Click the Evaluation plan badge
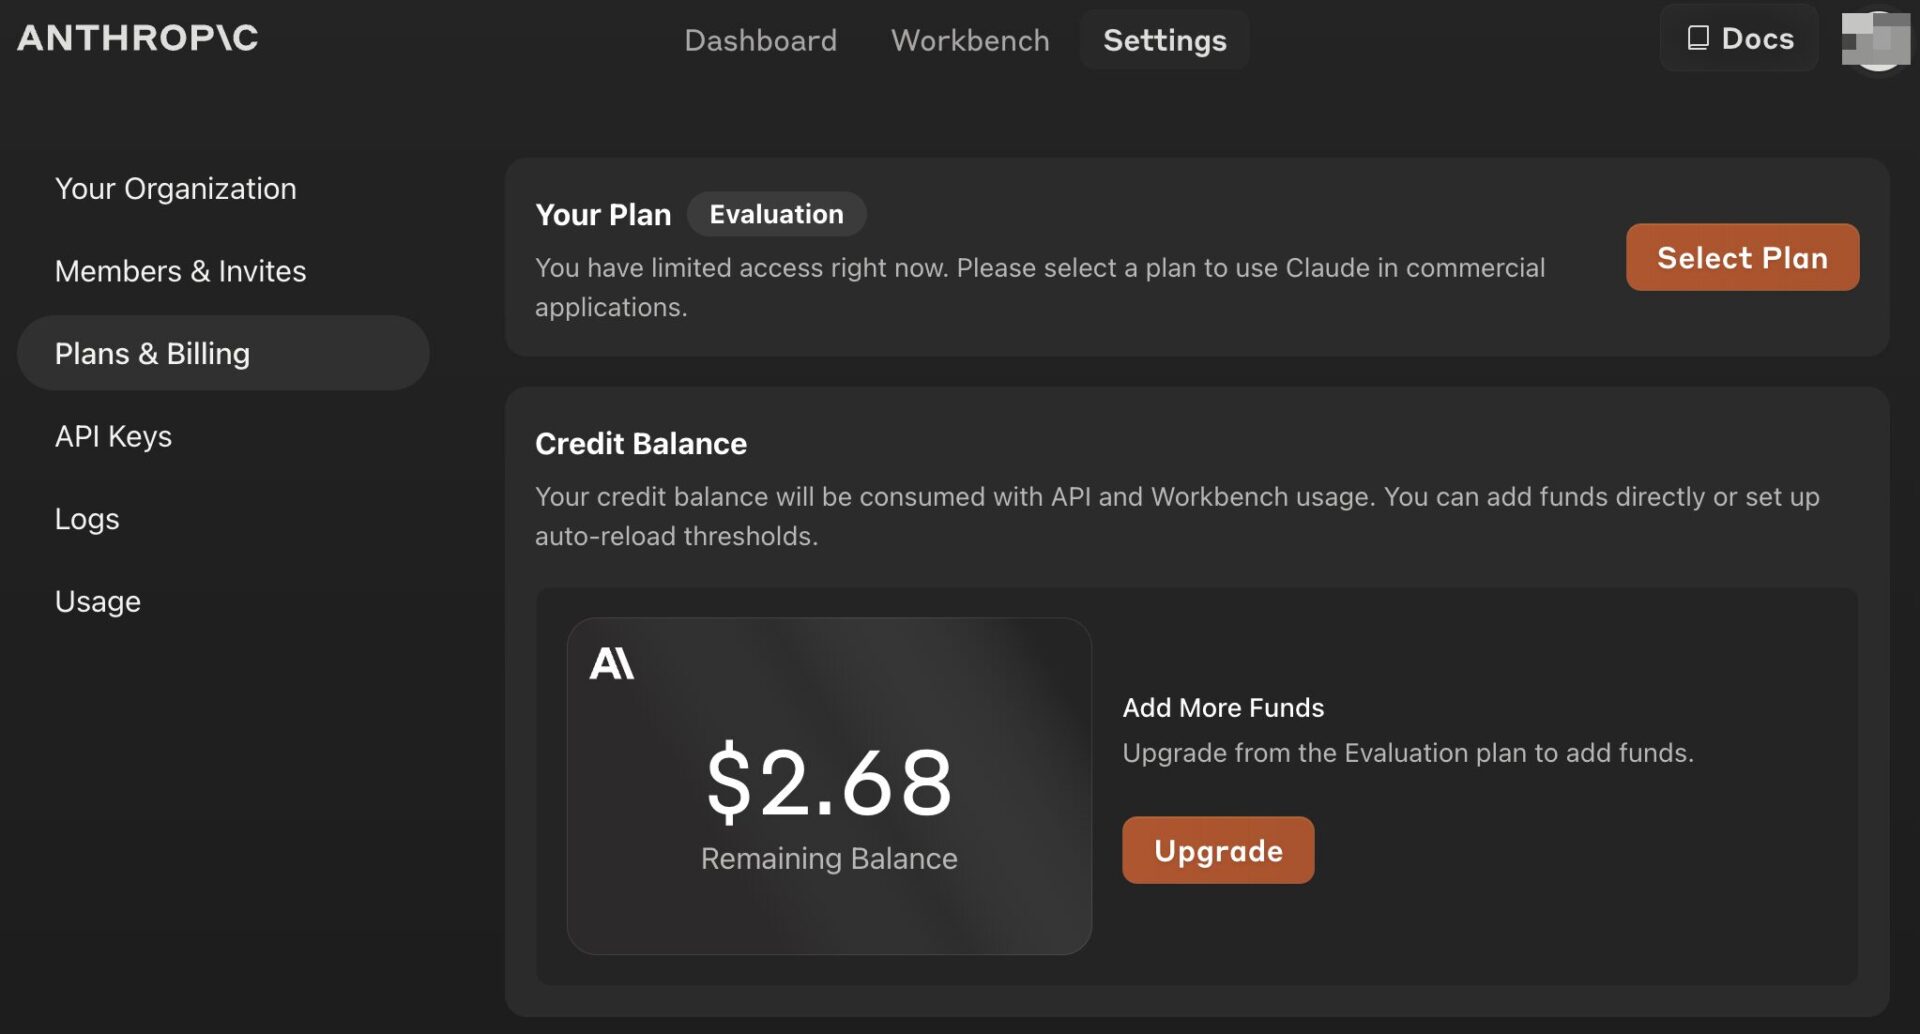The width and height of the screenshot is (1920, 1034). pyautogui.click(x=776, y=214)
